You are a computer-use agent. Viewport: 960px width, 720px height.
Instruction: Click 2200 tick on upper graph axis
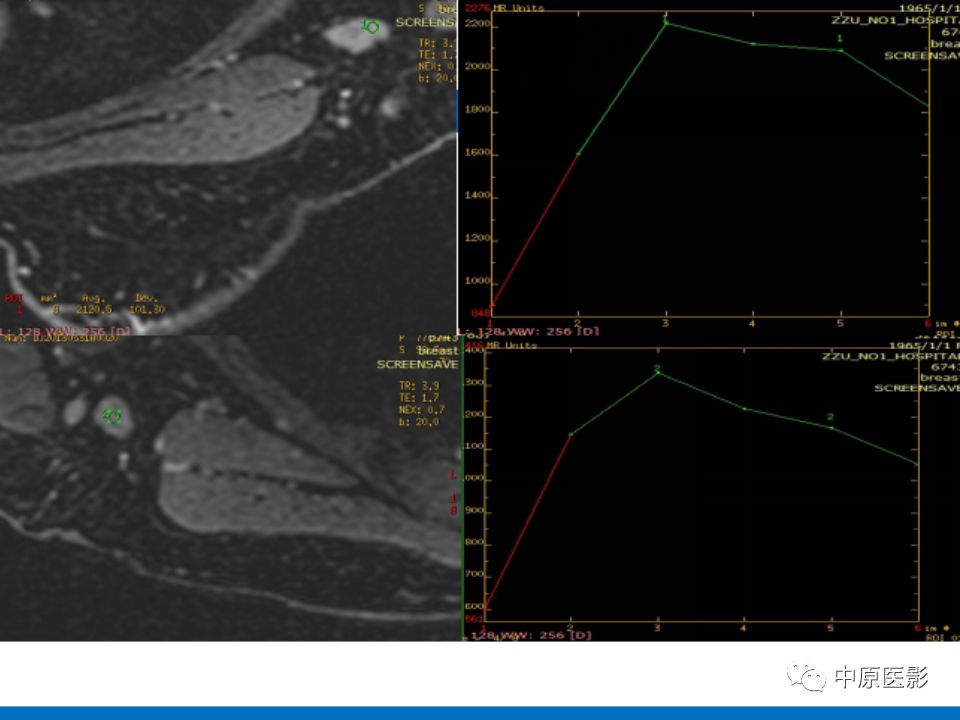pos(478,23)
